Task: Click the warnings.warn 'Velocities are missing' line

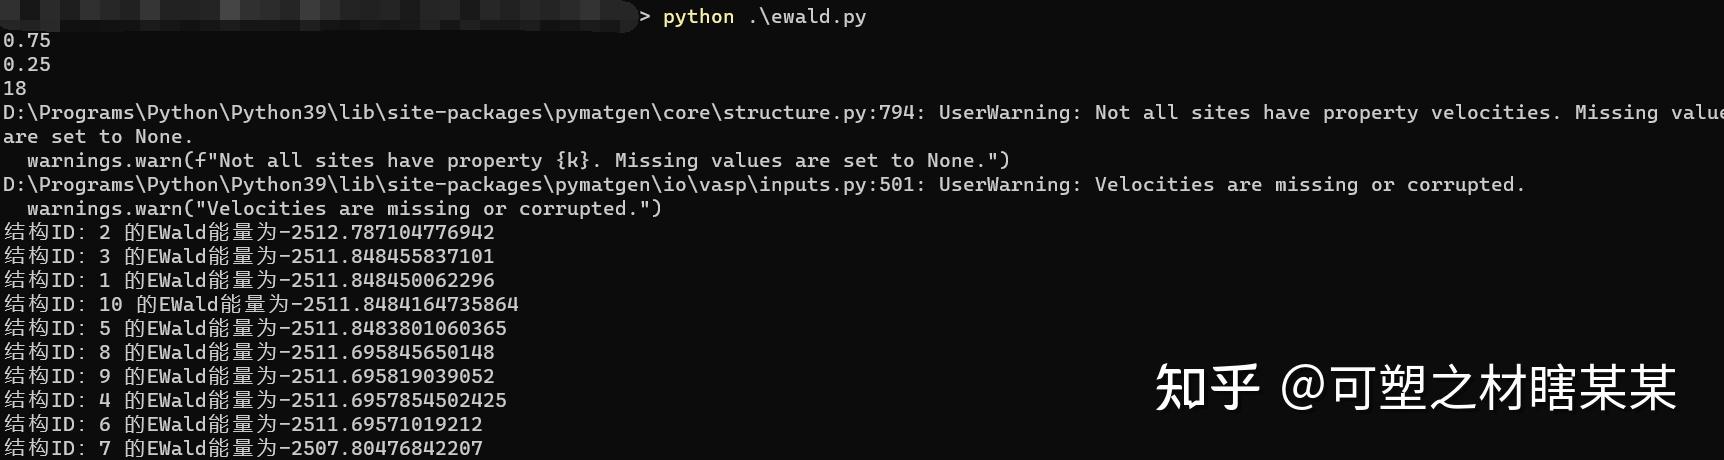Action: 344,208
